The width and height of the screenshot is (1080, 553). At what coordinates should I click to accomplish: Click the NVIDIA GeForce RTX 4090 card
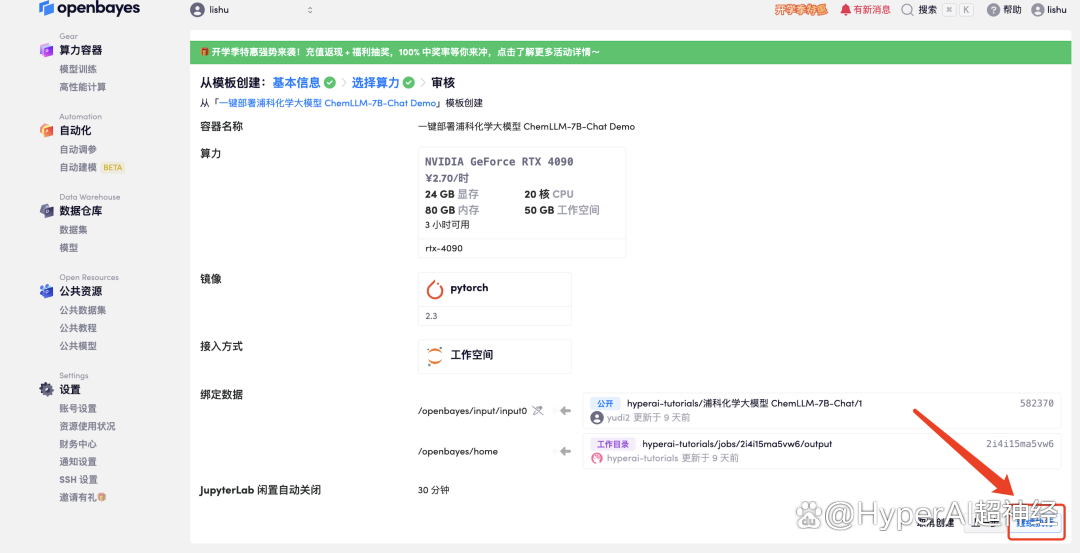tap(521, 202)
